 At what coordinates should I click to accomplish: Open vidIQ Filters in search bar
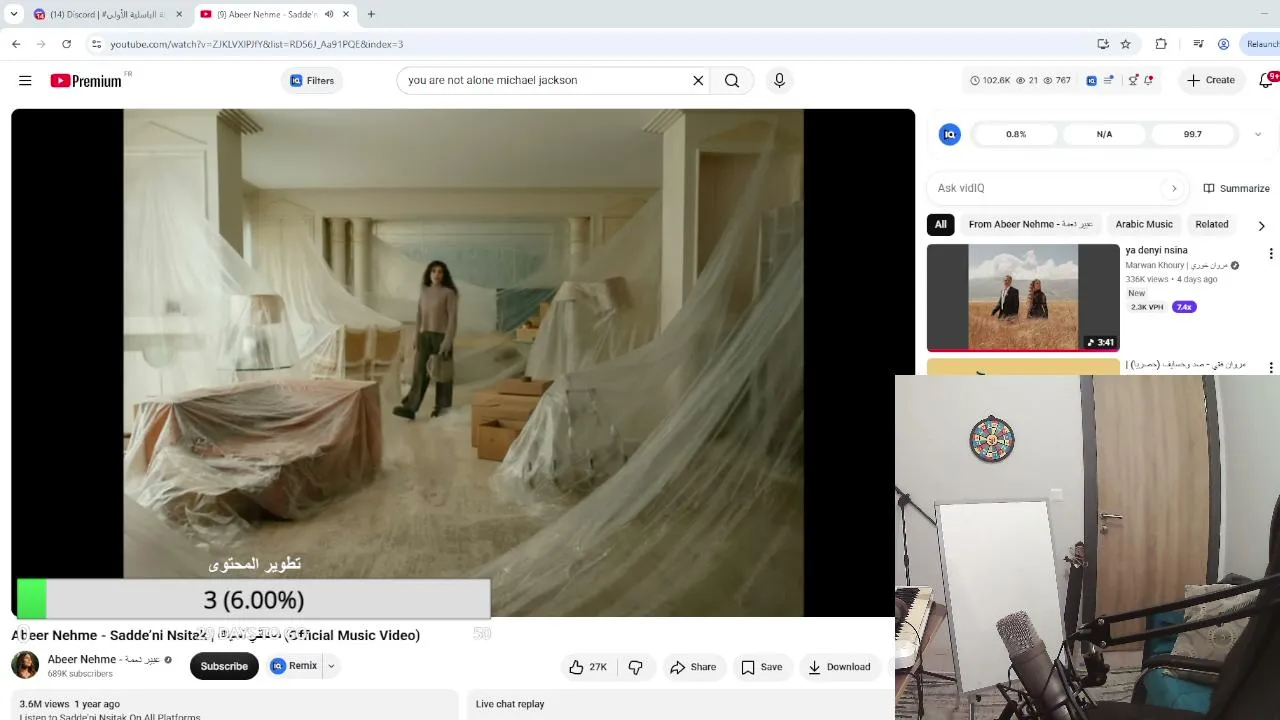[312, 81]
